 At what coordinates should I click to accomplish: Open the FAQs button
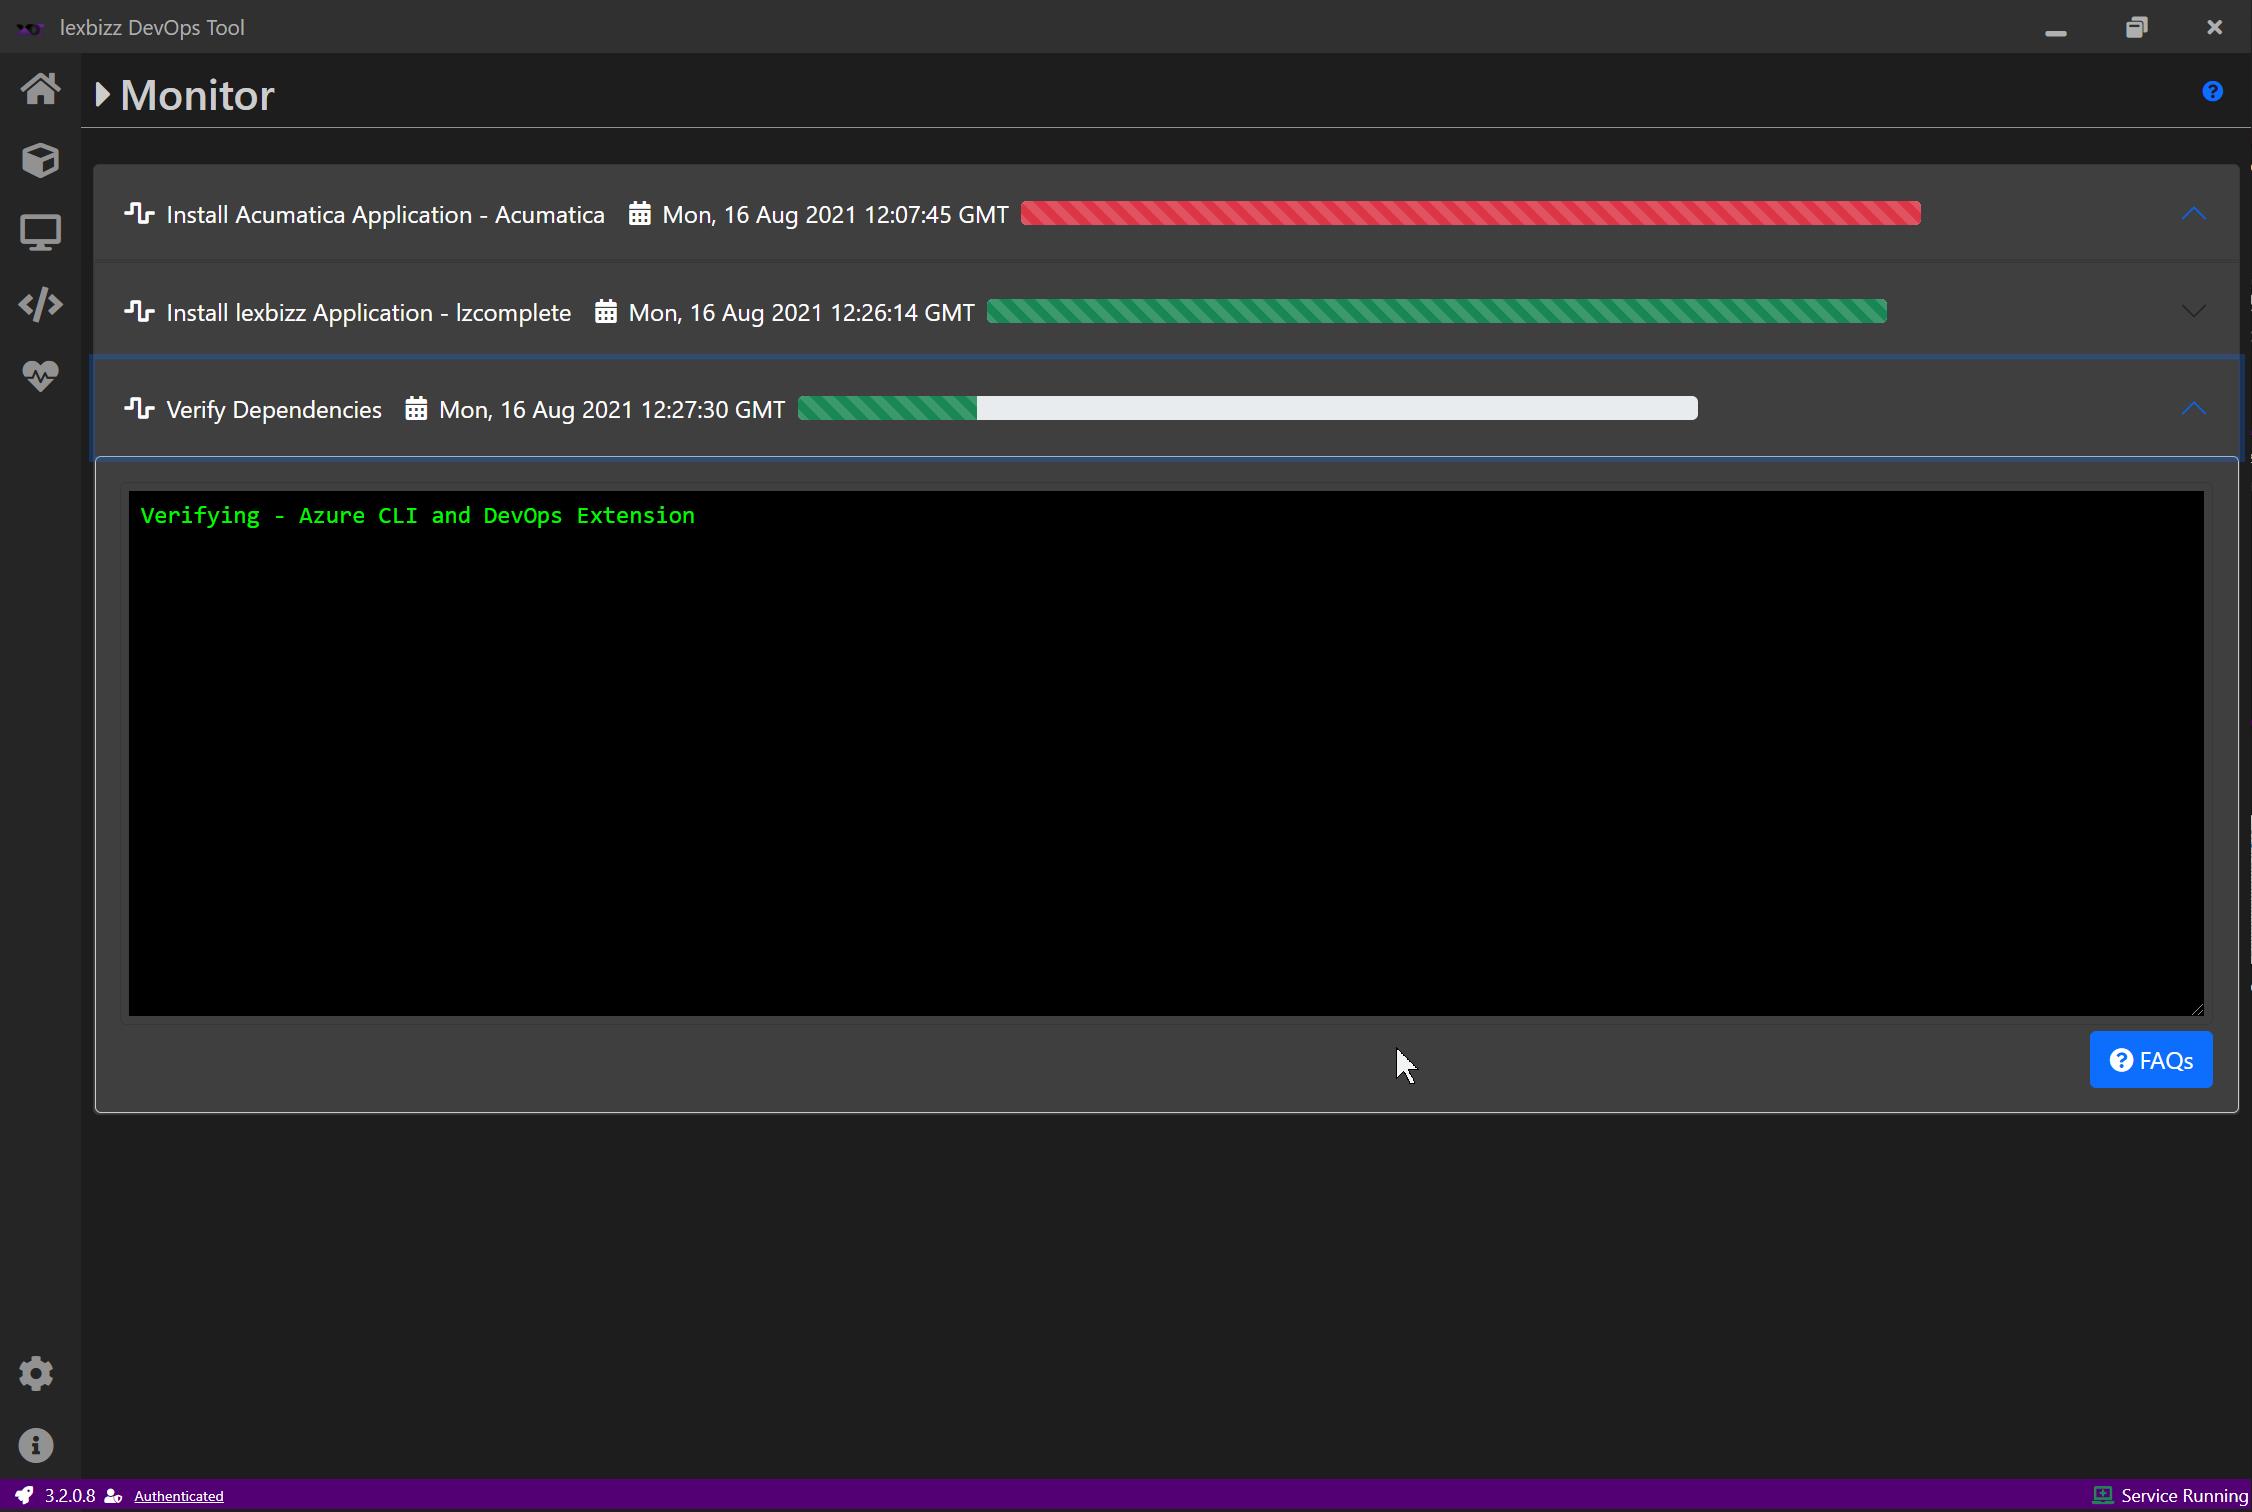[x=2151, y=1060]
